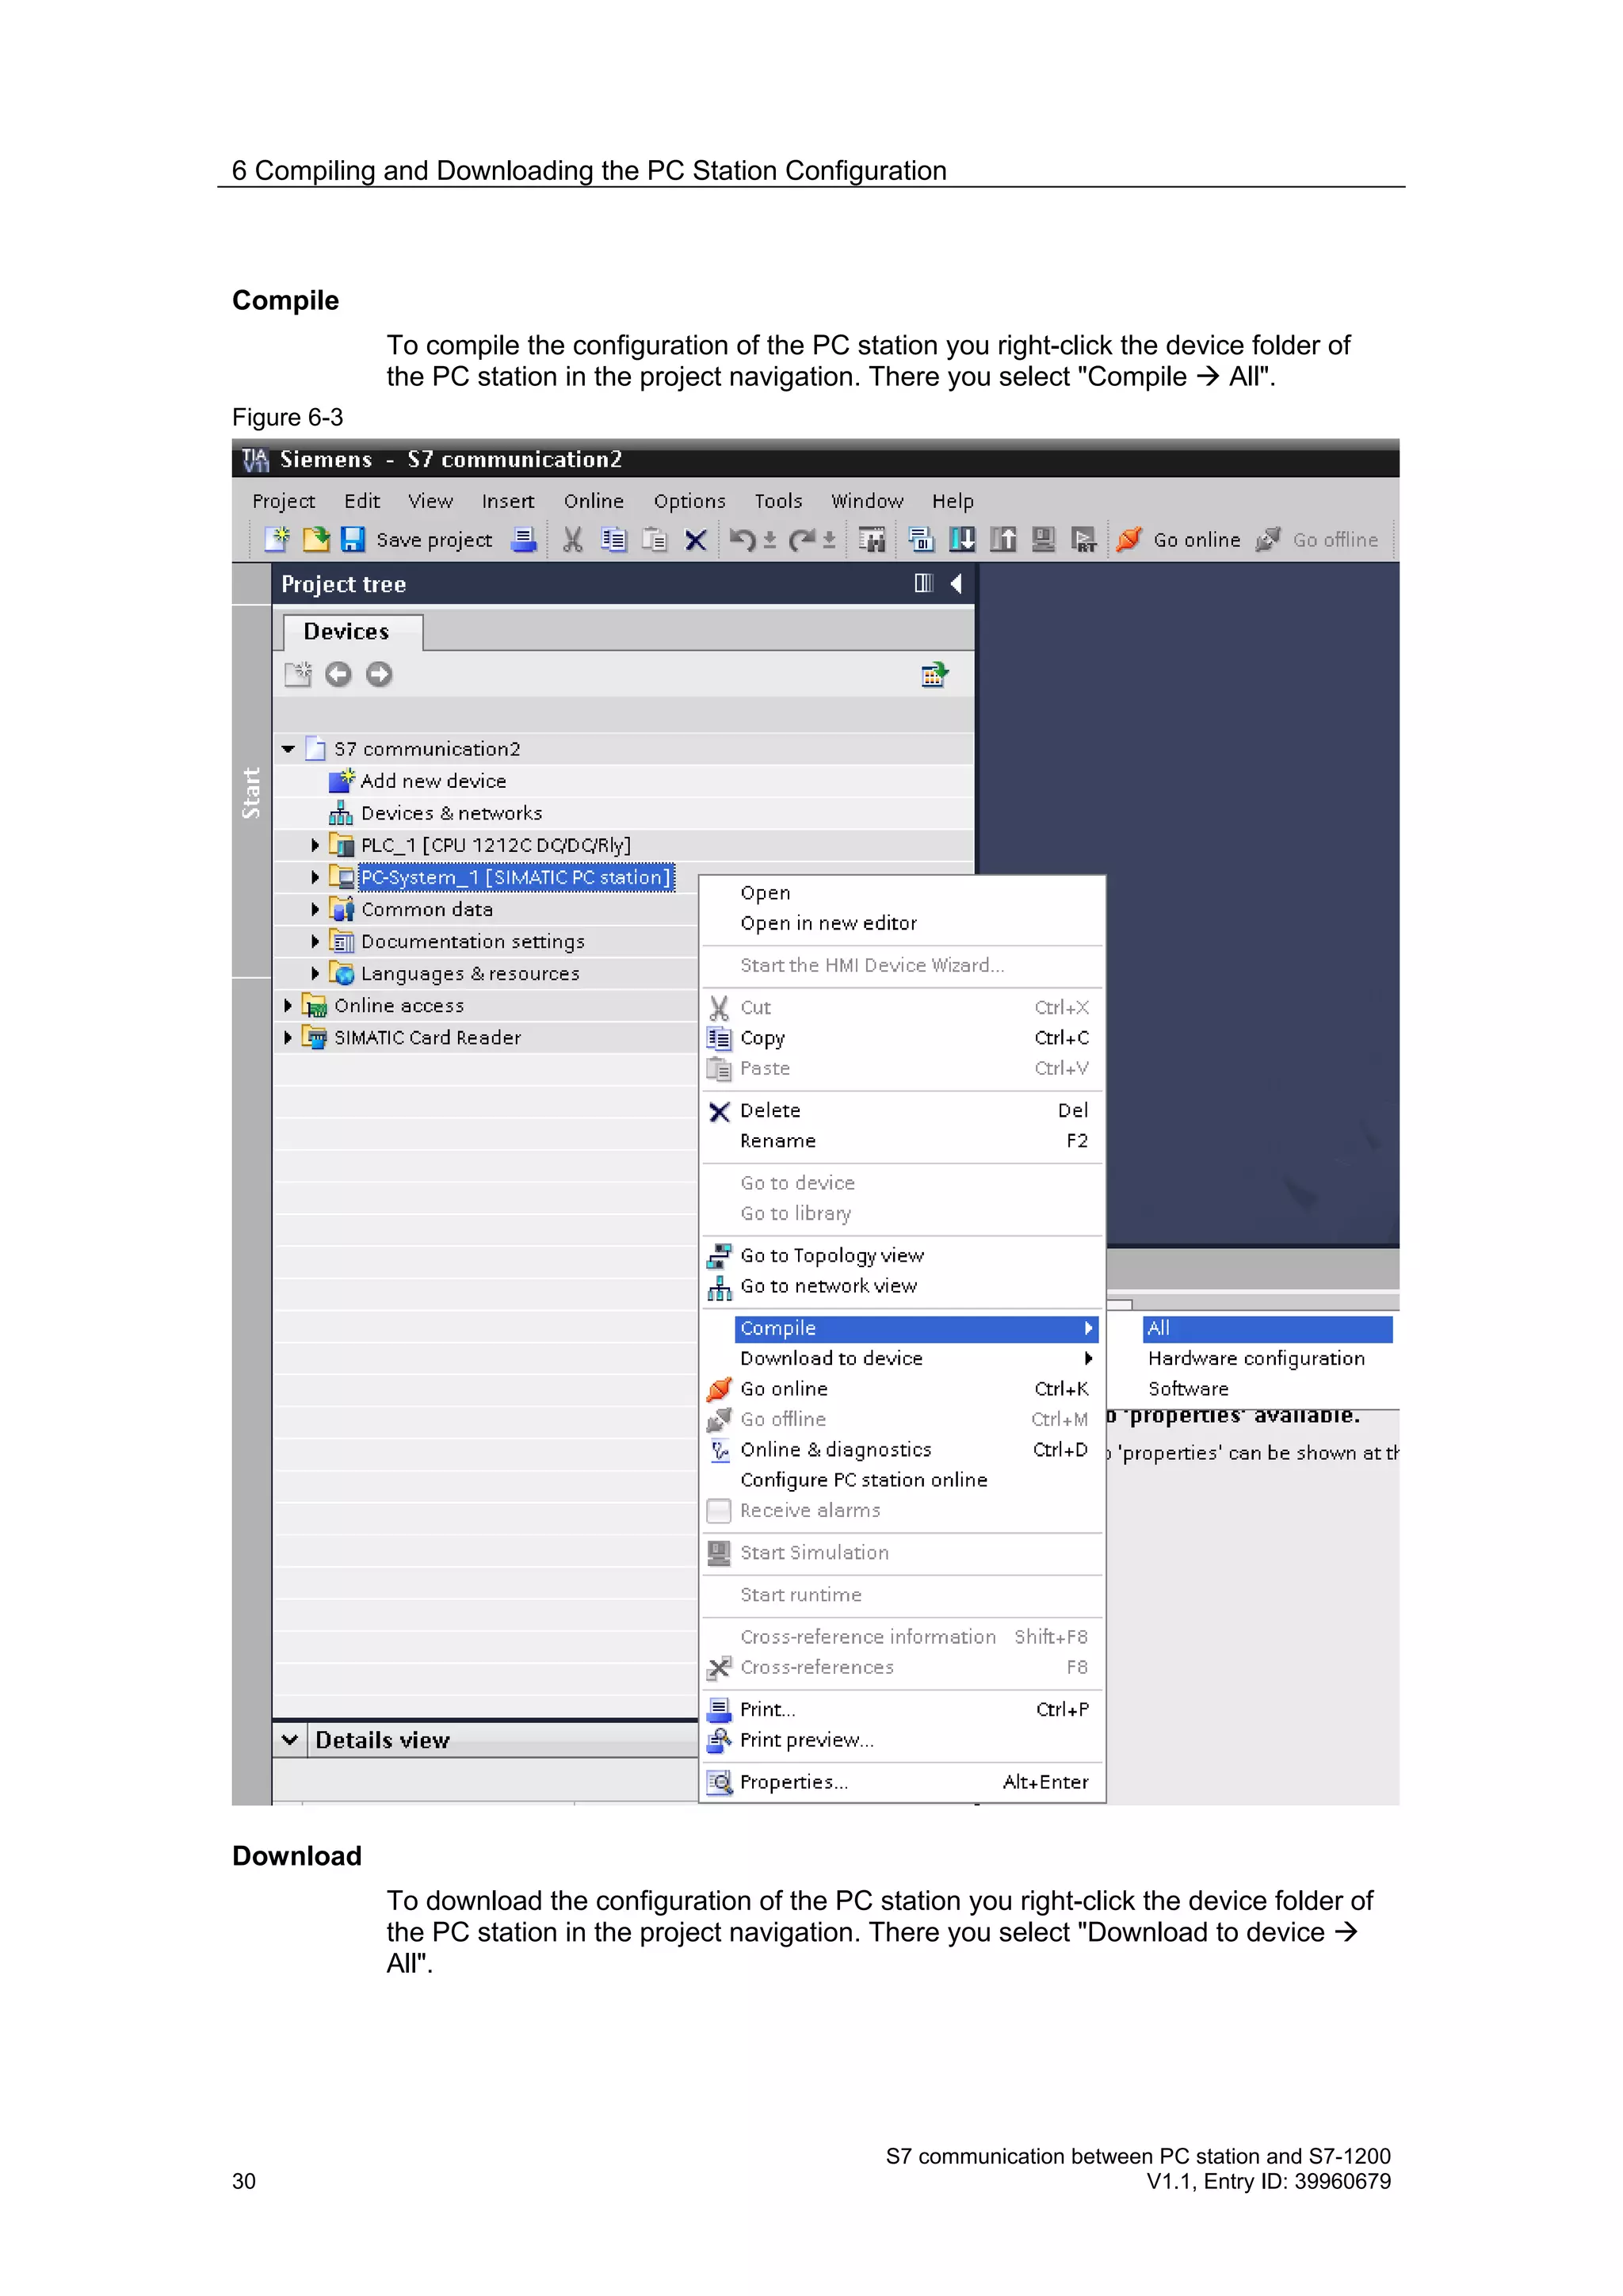Toggle the Receive alarms checkbox

[718, 1510]
